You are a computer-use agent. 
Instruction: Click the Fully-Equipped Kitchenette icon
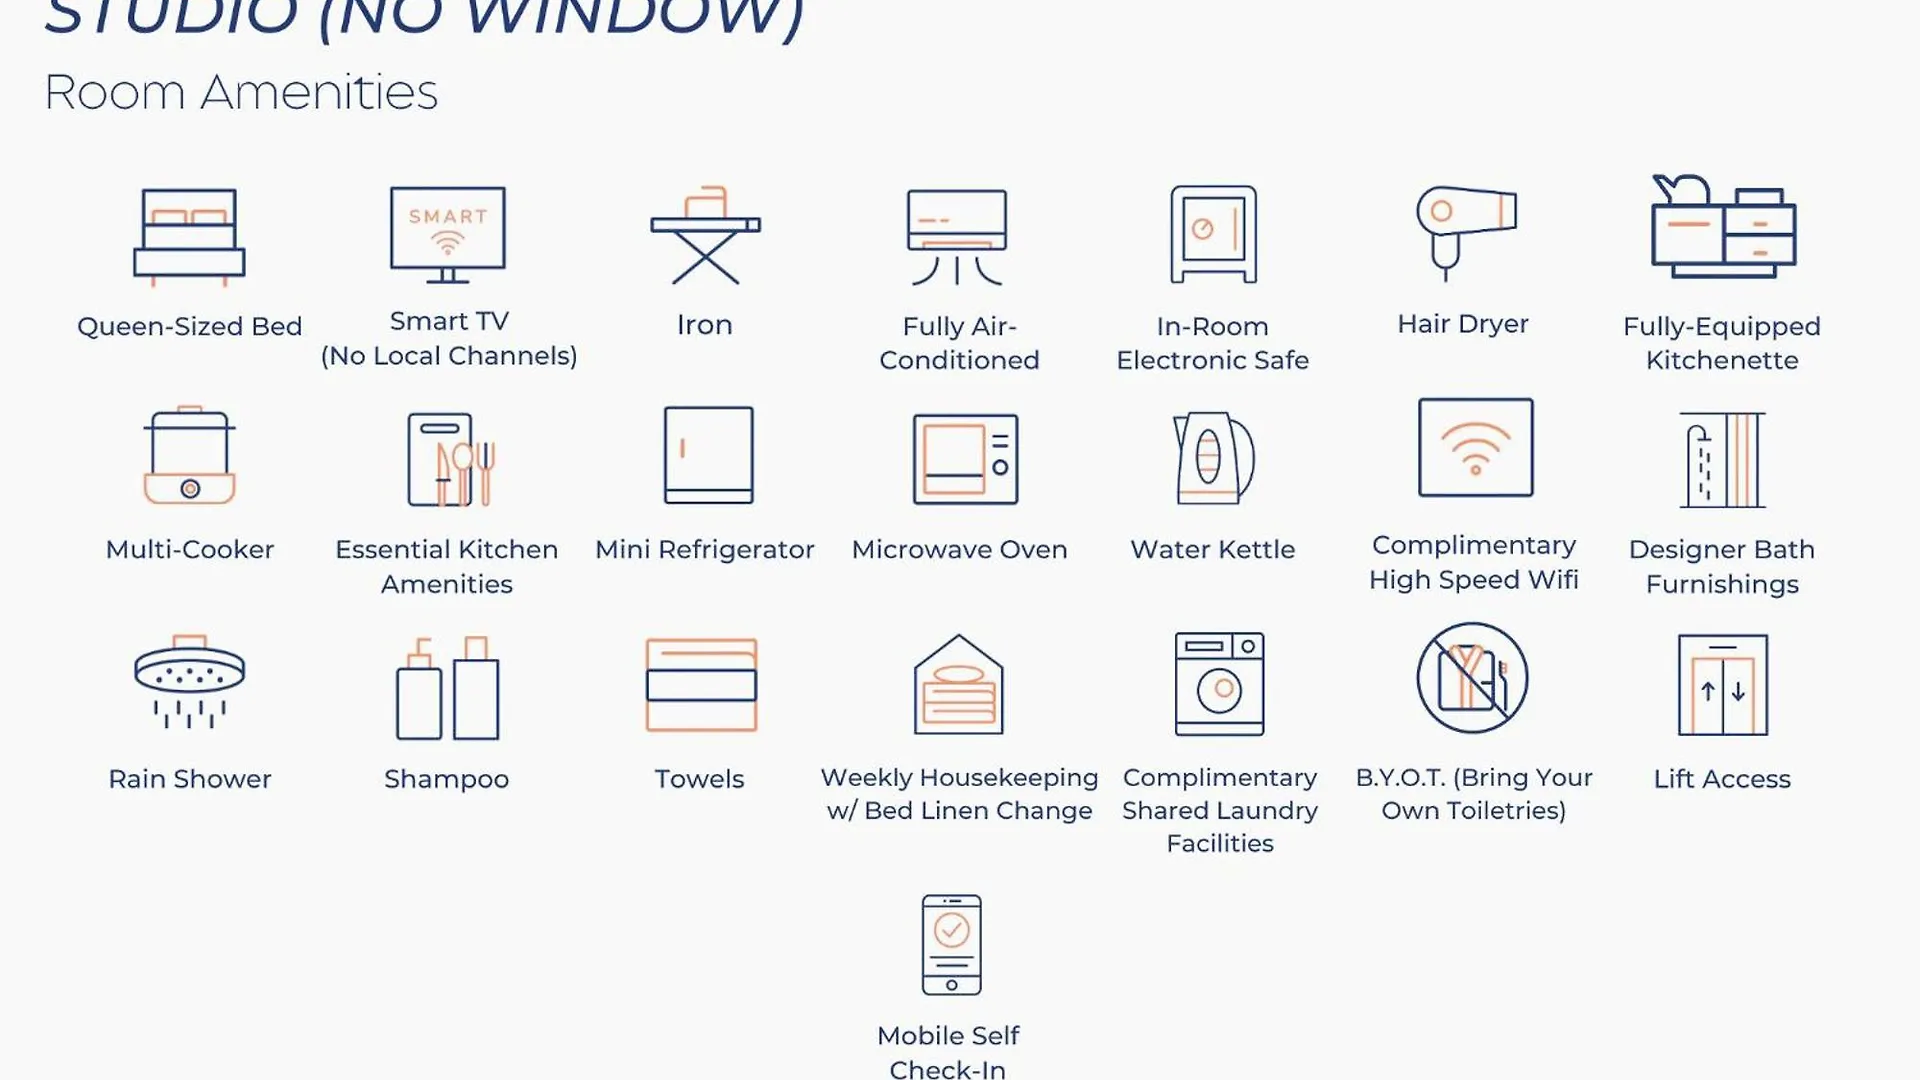pyautogui.click(x=1722, y=224)
